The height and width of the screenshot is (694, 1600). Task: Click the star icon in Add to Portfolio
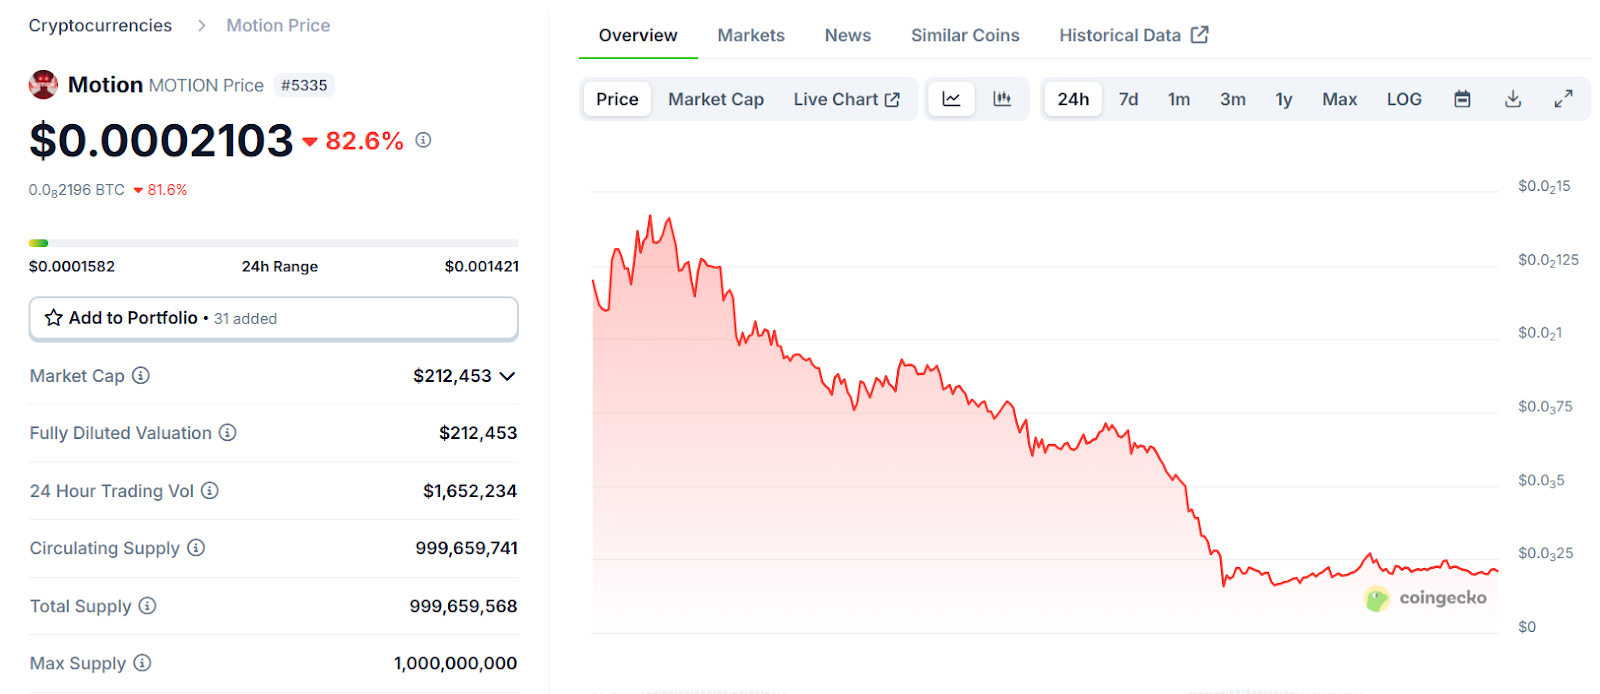click(x=54, y=318)
